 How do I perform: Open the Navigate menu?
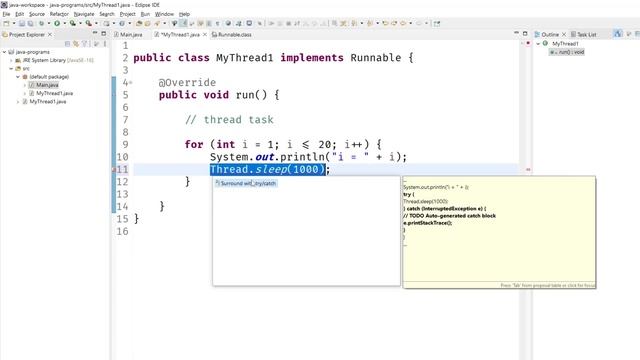(84, 14)
